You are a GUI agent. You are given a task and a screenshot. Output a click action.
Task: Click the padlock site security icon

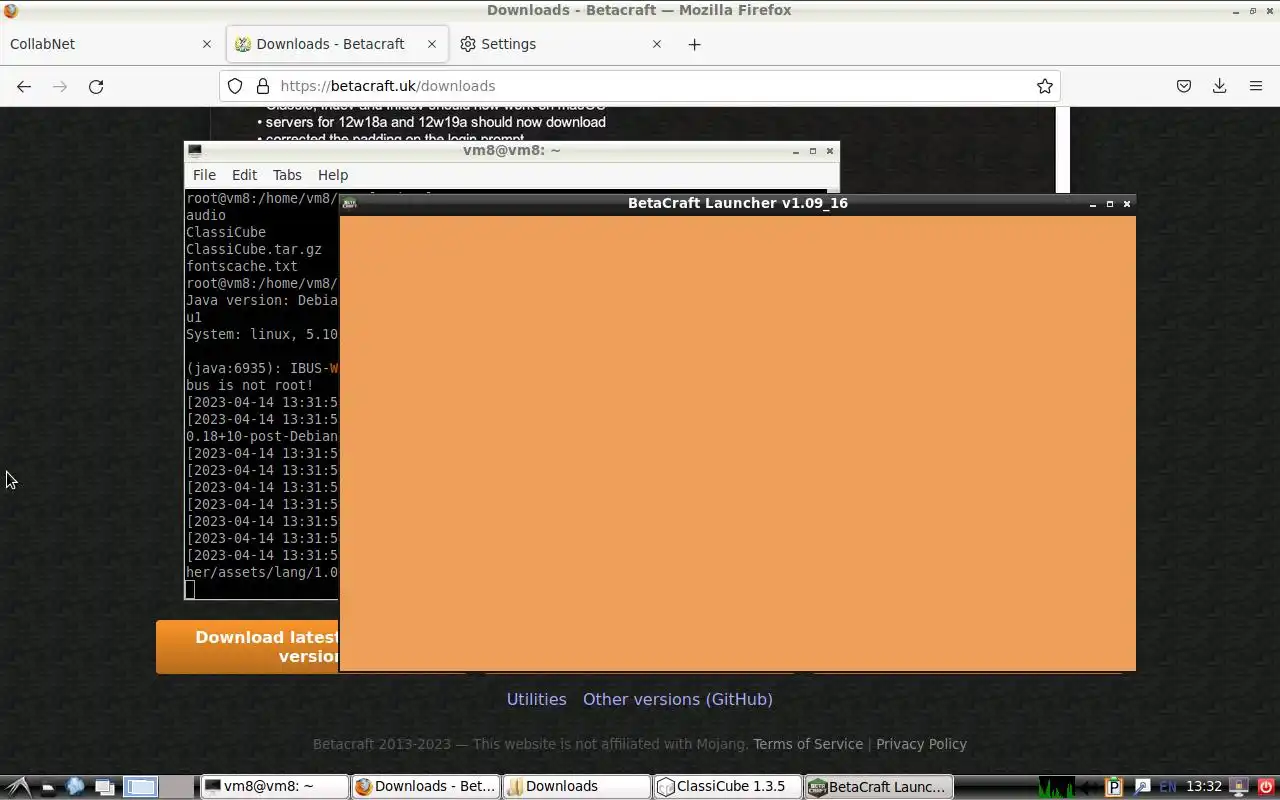point(263,86)
